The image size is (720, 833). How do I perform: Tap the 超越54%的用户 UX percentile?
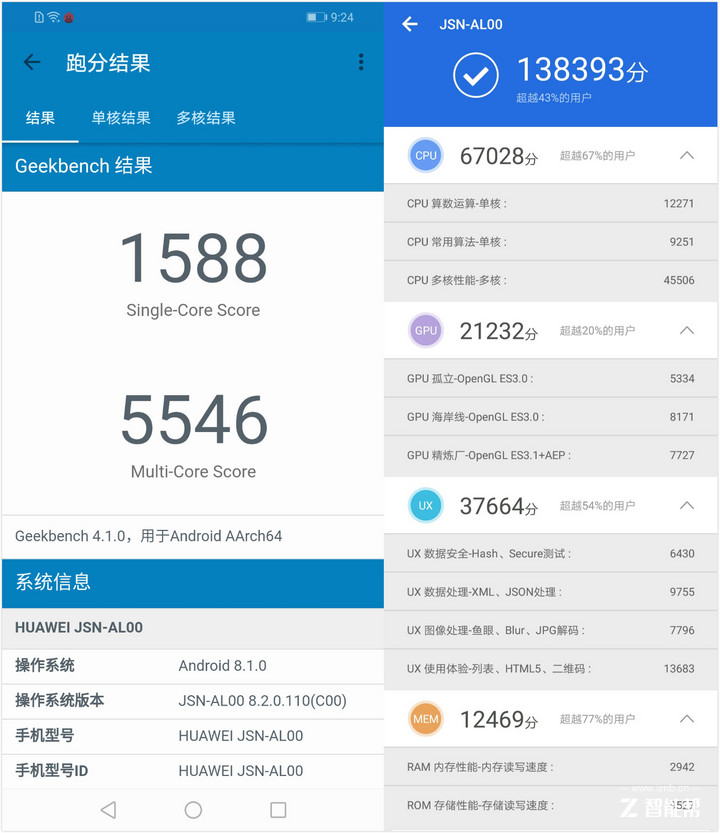(x=597, y=506)
